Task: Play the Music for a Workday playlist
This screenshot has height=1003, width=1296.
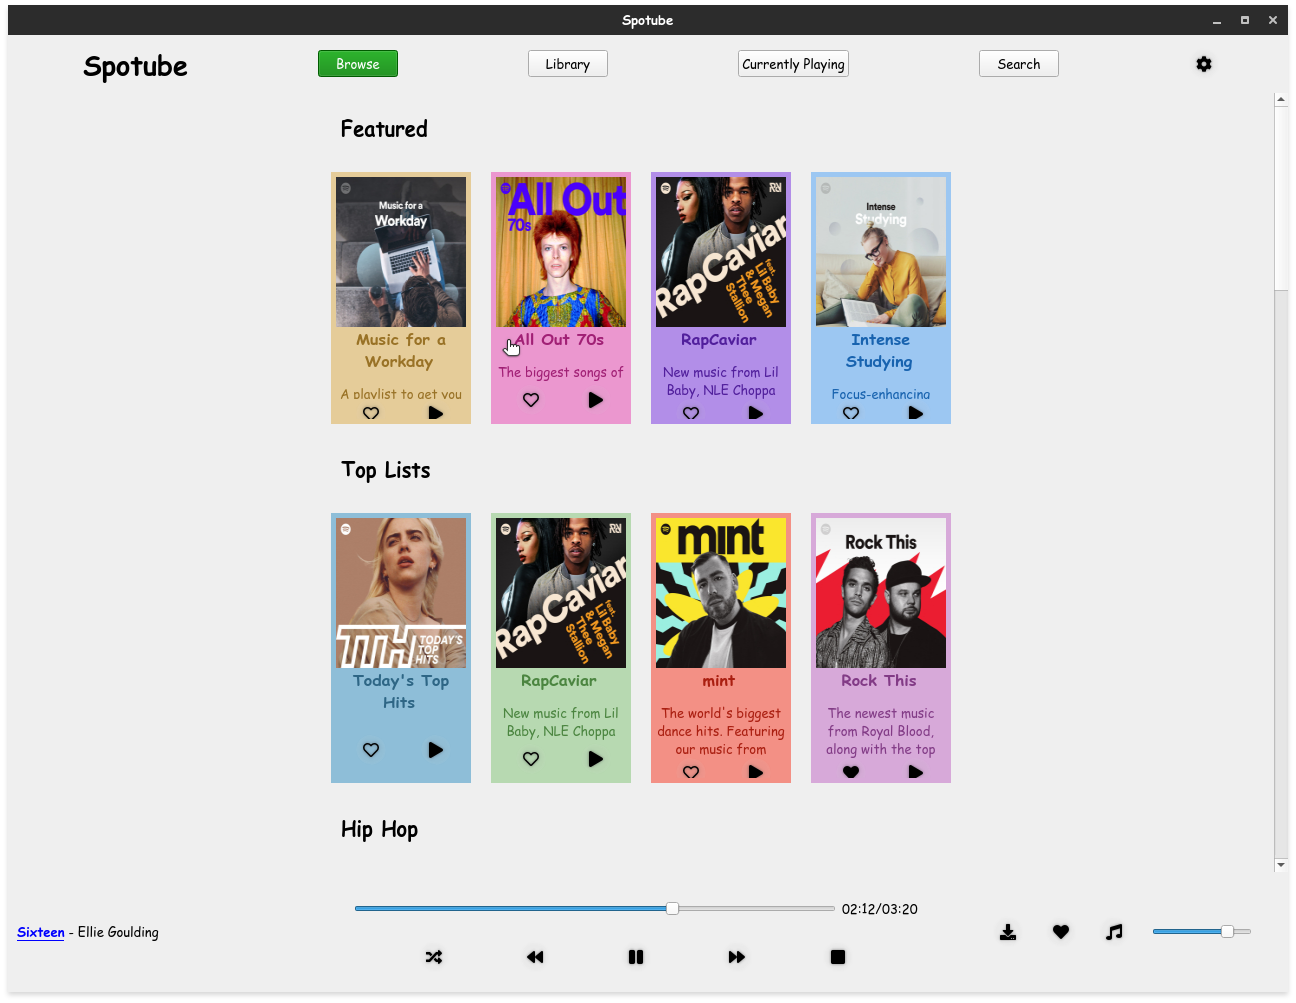Action: pos(435,413)
